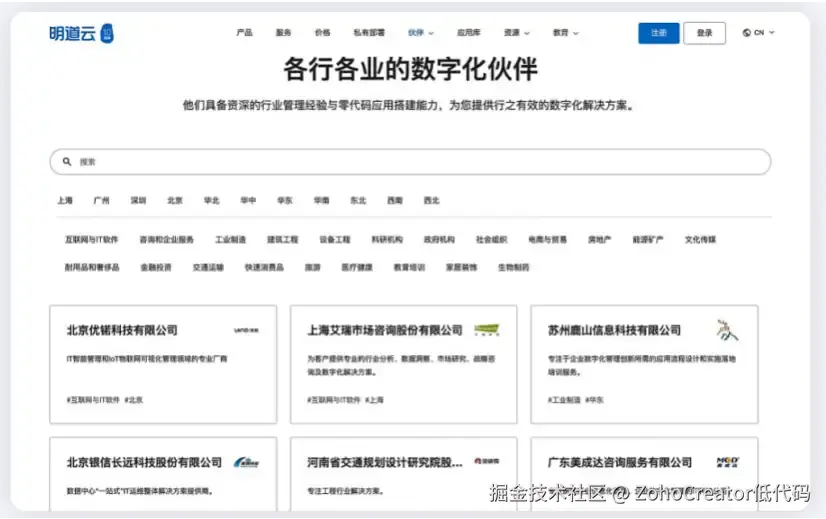The height and width of the screenshot is (519, 826).
Task: Open 私有部署 in the top navigation
Action: [369, 33]
